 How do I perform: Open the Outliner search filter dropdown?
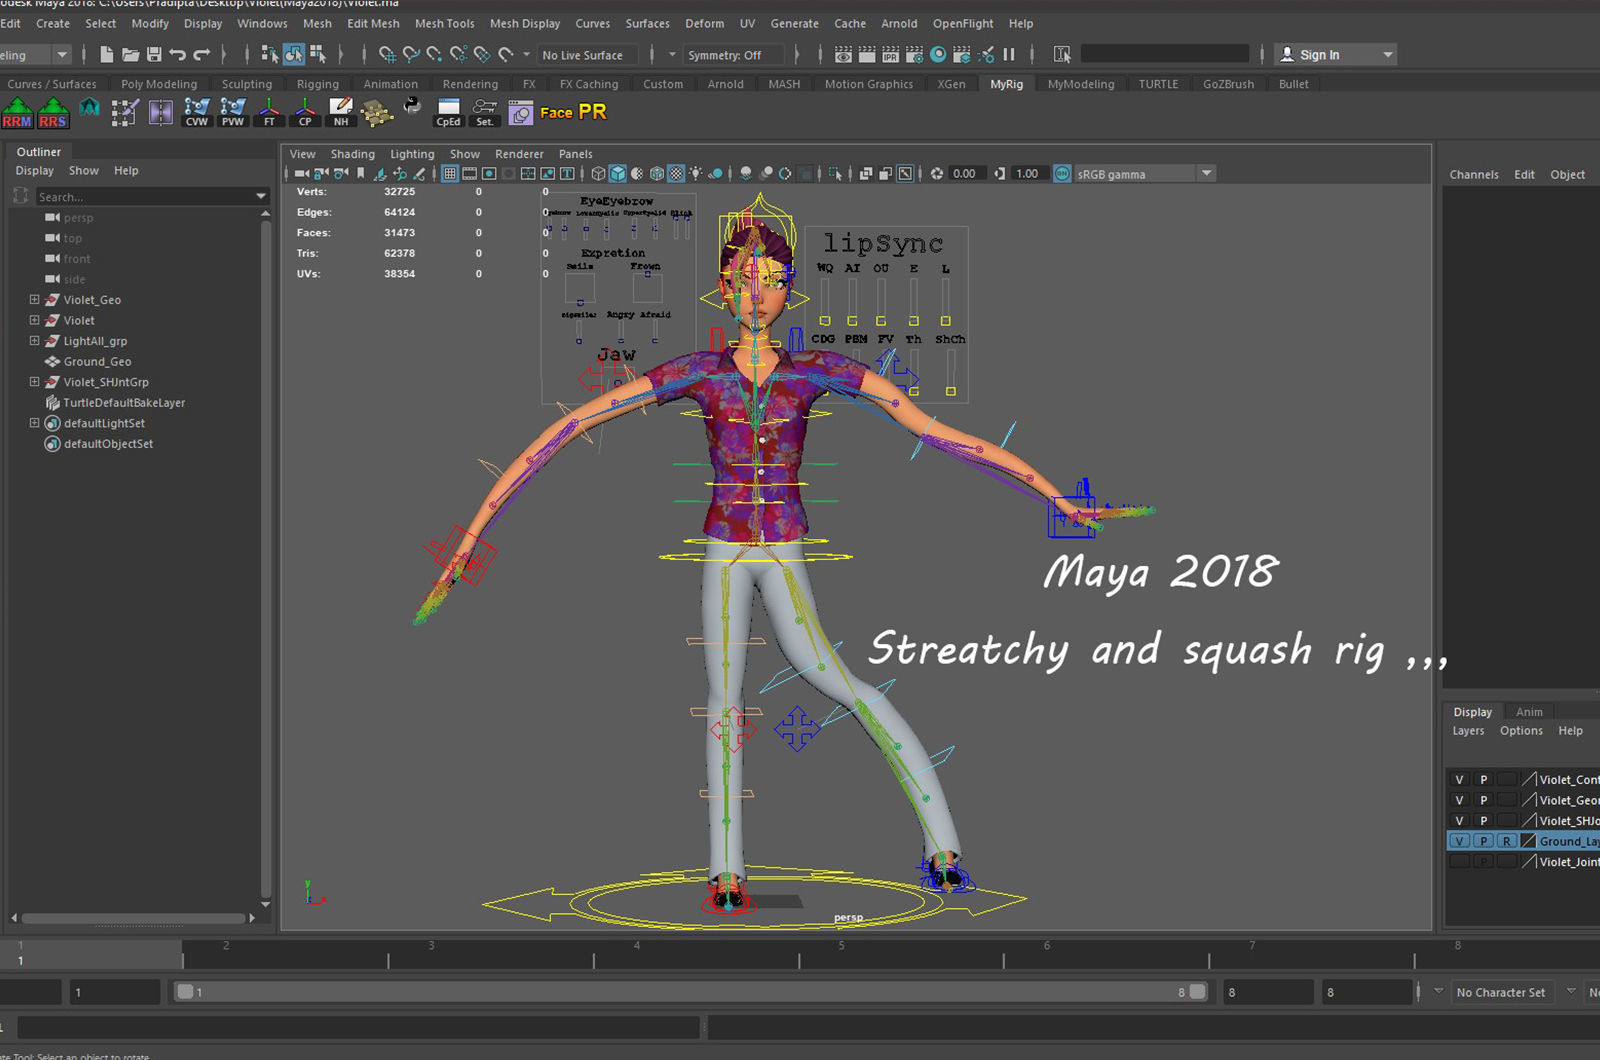click(x=261, y=197)
